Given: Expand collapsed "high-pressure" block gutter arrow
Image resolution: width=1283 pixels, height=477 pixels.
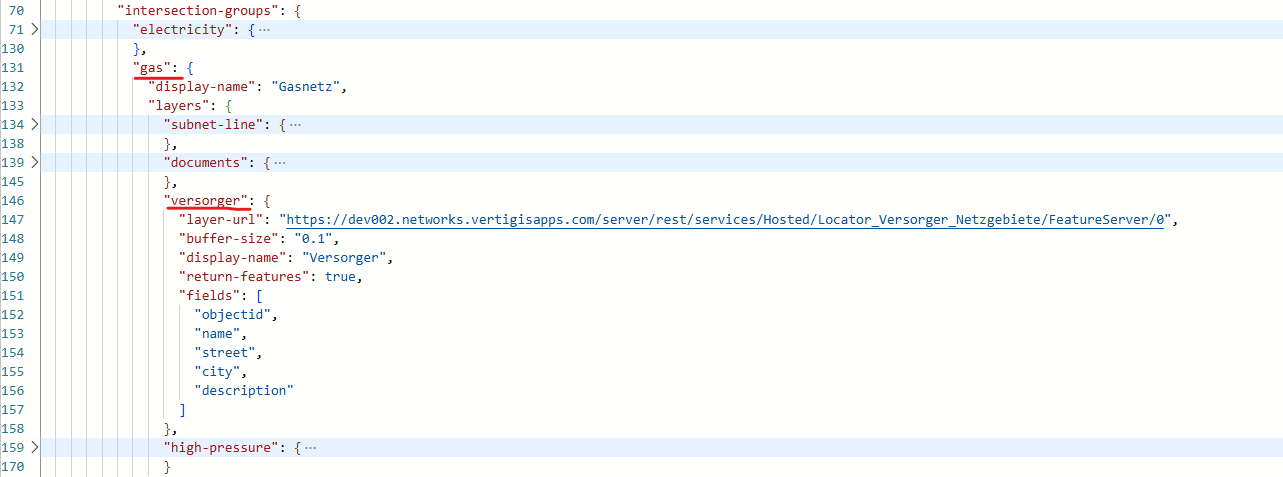Looking at the screenshot, I should point(35,448).
